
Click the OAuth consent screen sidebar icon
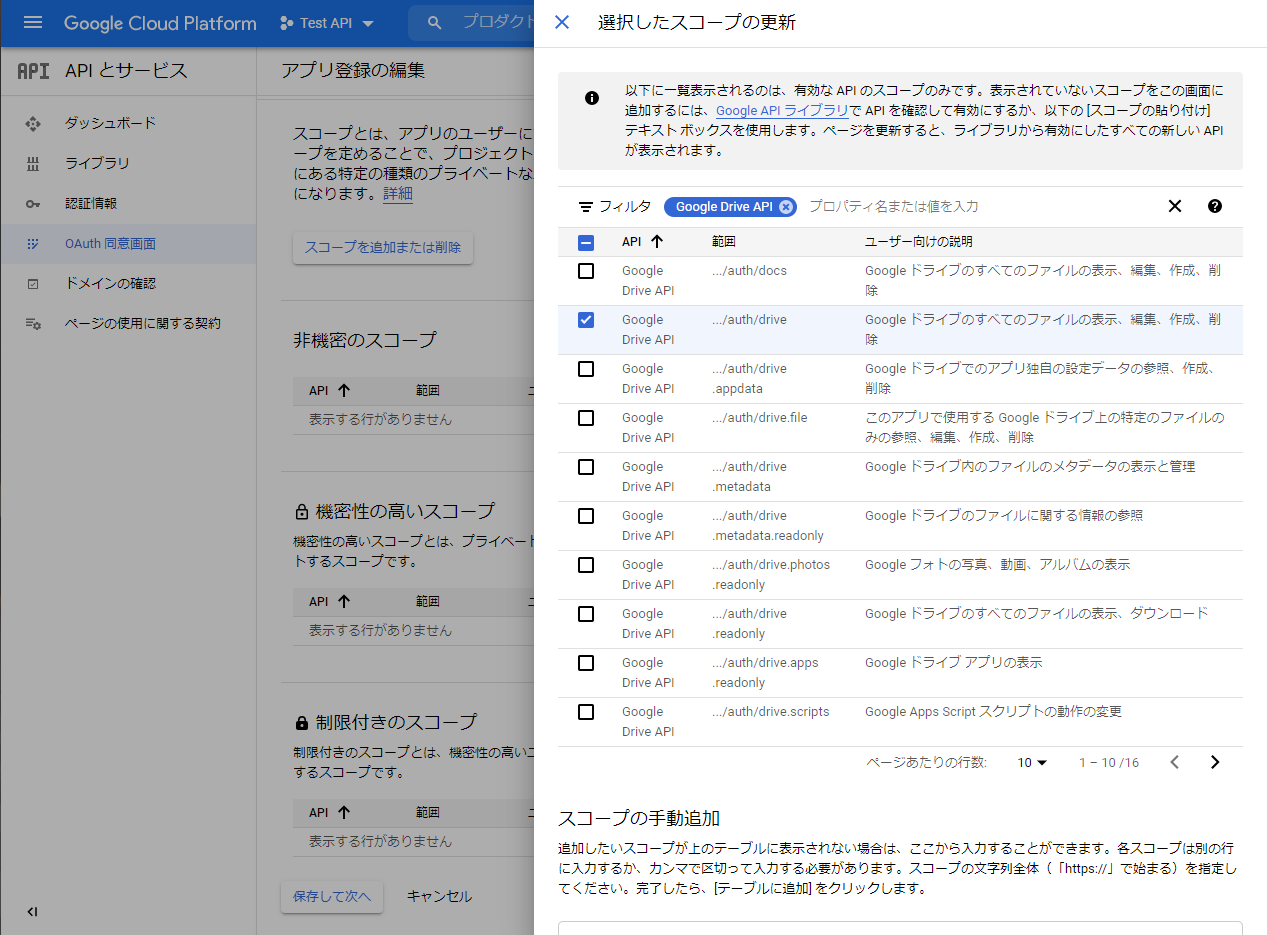33,243
